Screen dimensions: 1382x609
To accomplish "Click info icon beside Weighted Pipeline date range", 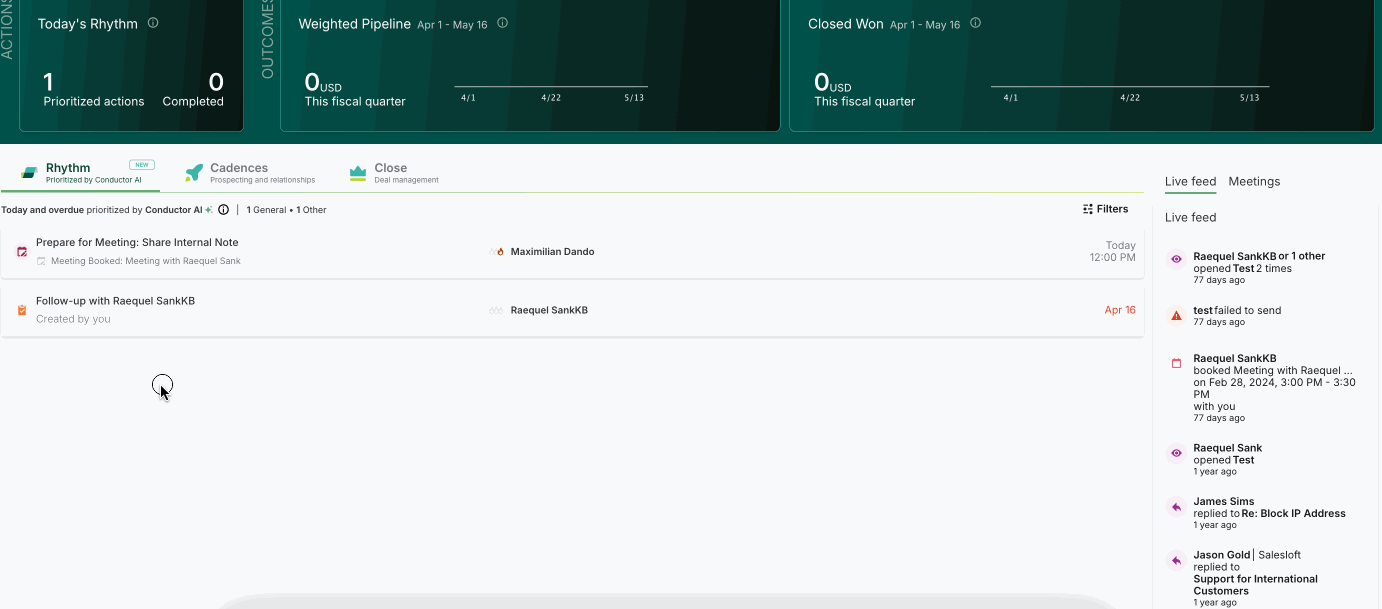I will pos(502,23).
